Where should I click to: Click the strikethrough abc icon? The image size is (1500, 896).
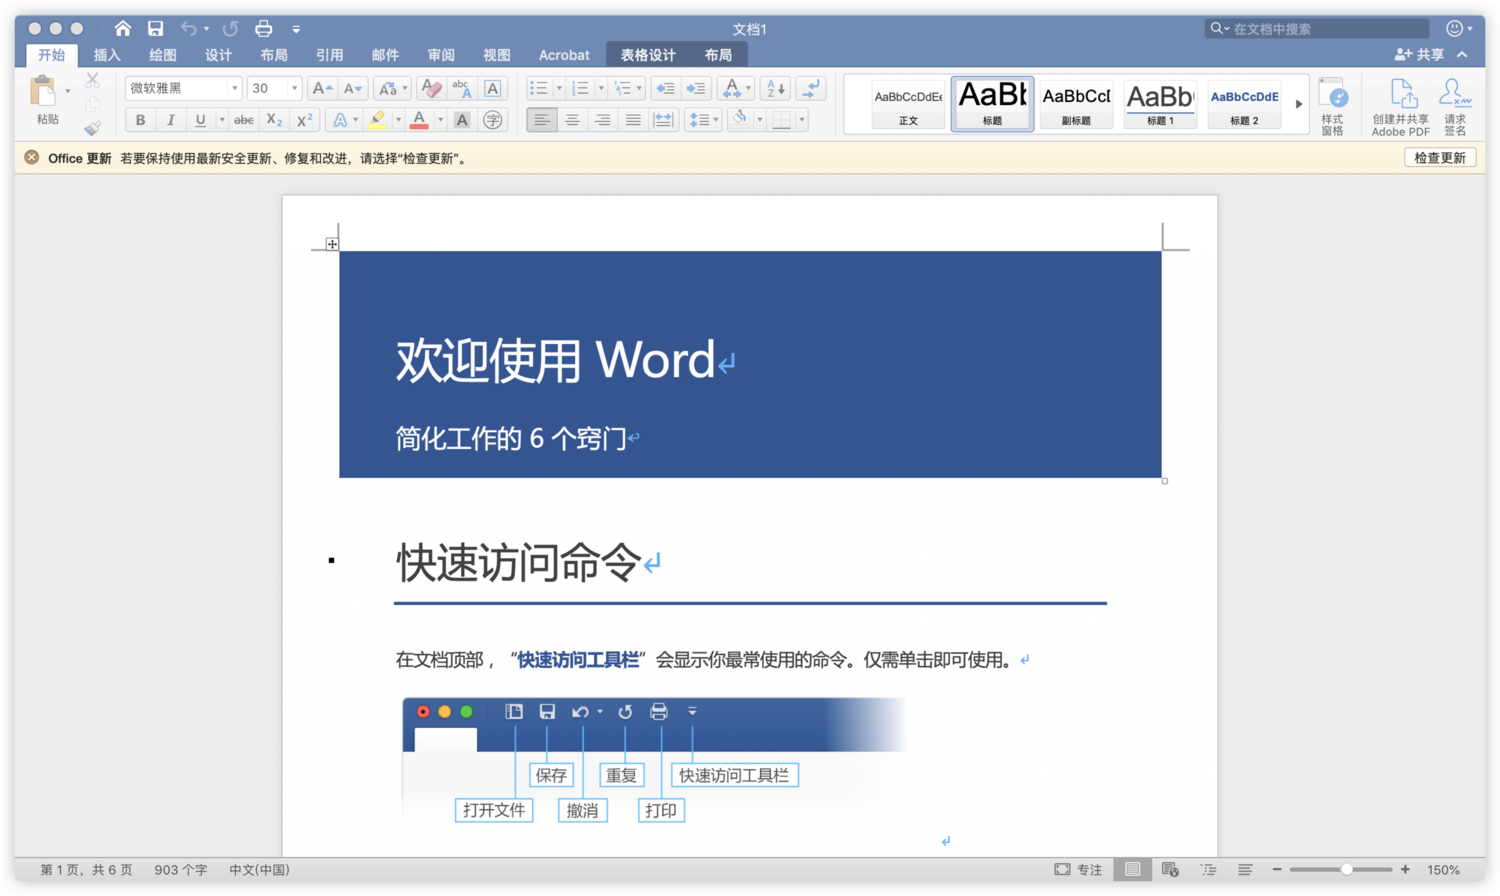(x=243, y=120)
